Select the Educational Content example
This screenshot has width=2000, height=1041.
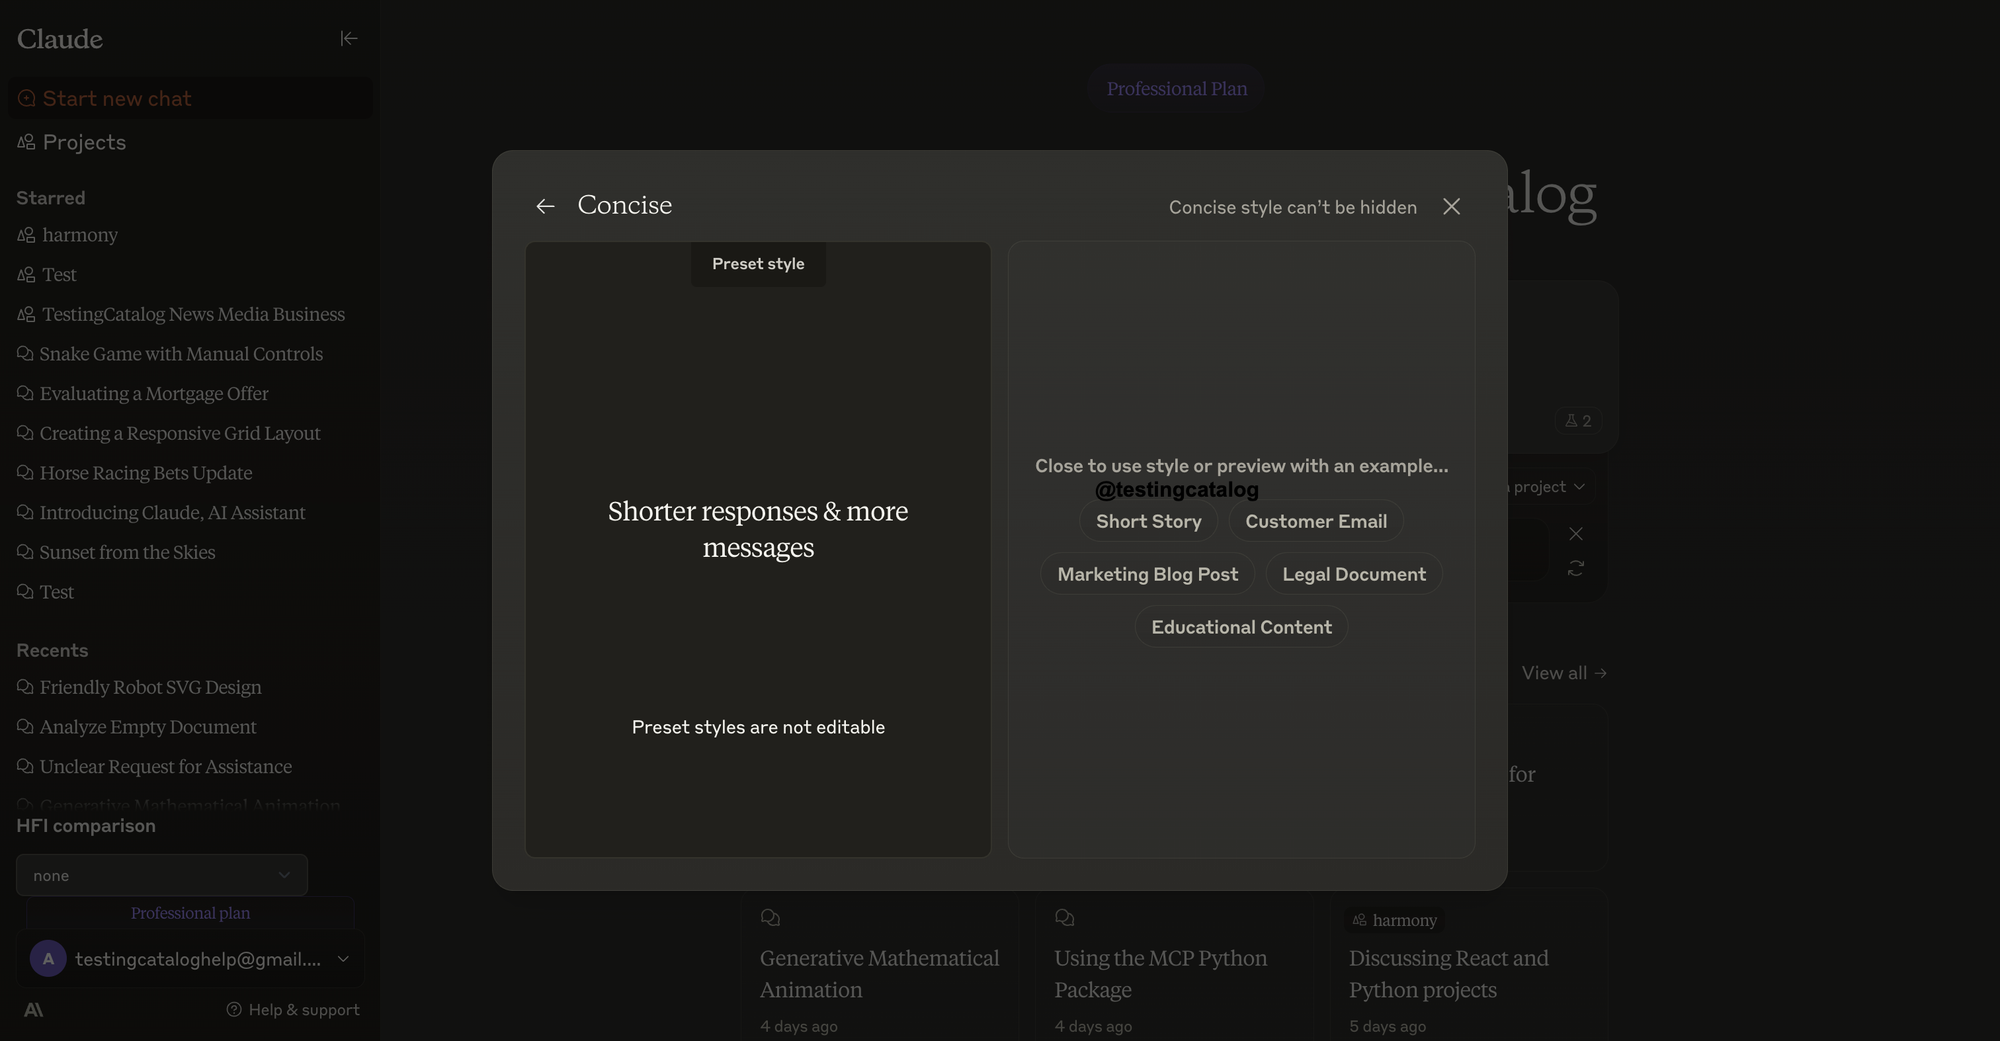1241,627
